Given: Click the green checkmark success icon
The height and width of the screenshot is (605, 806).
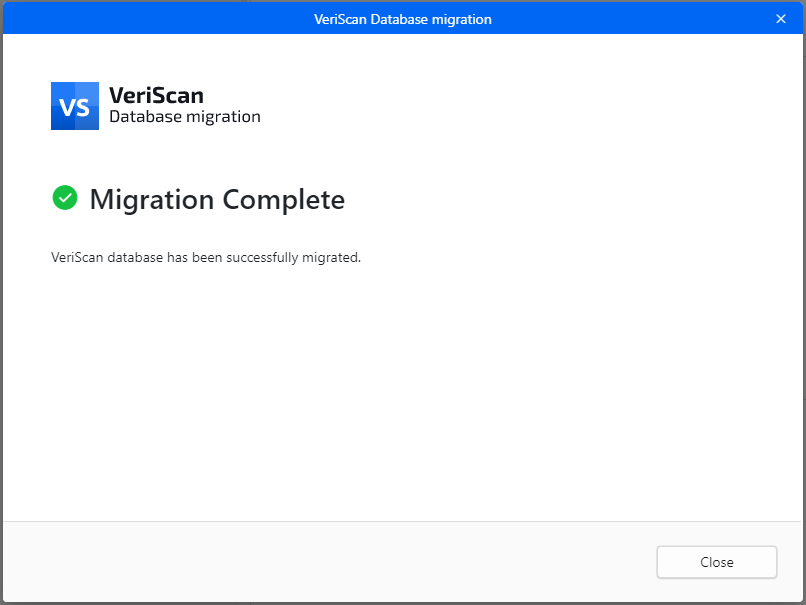Looking at the screenshot, I should [65, 198].
